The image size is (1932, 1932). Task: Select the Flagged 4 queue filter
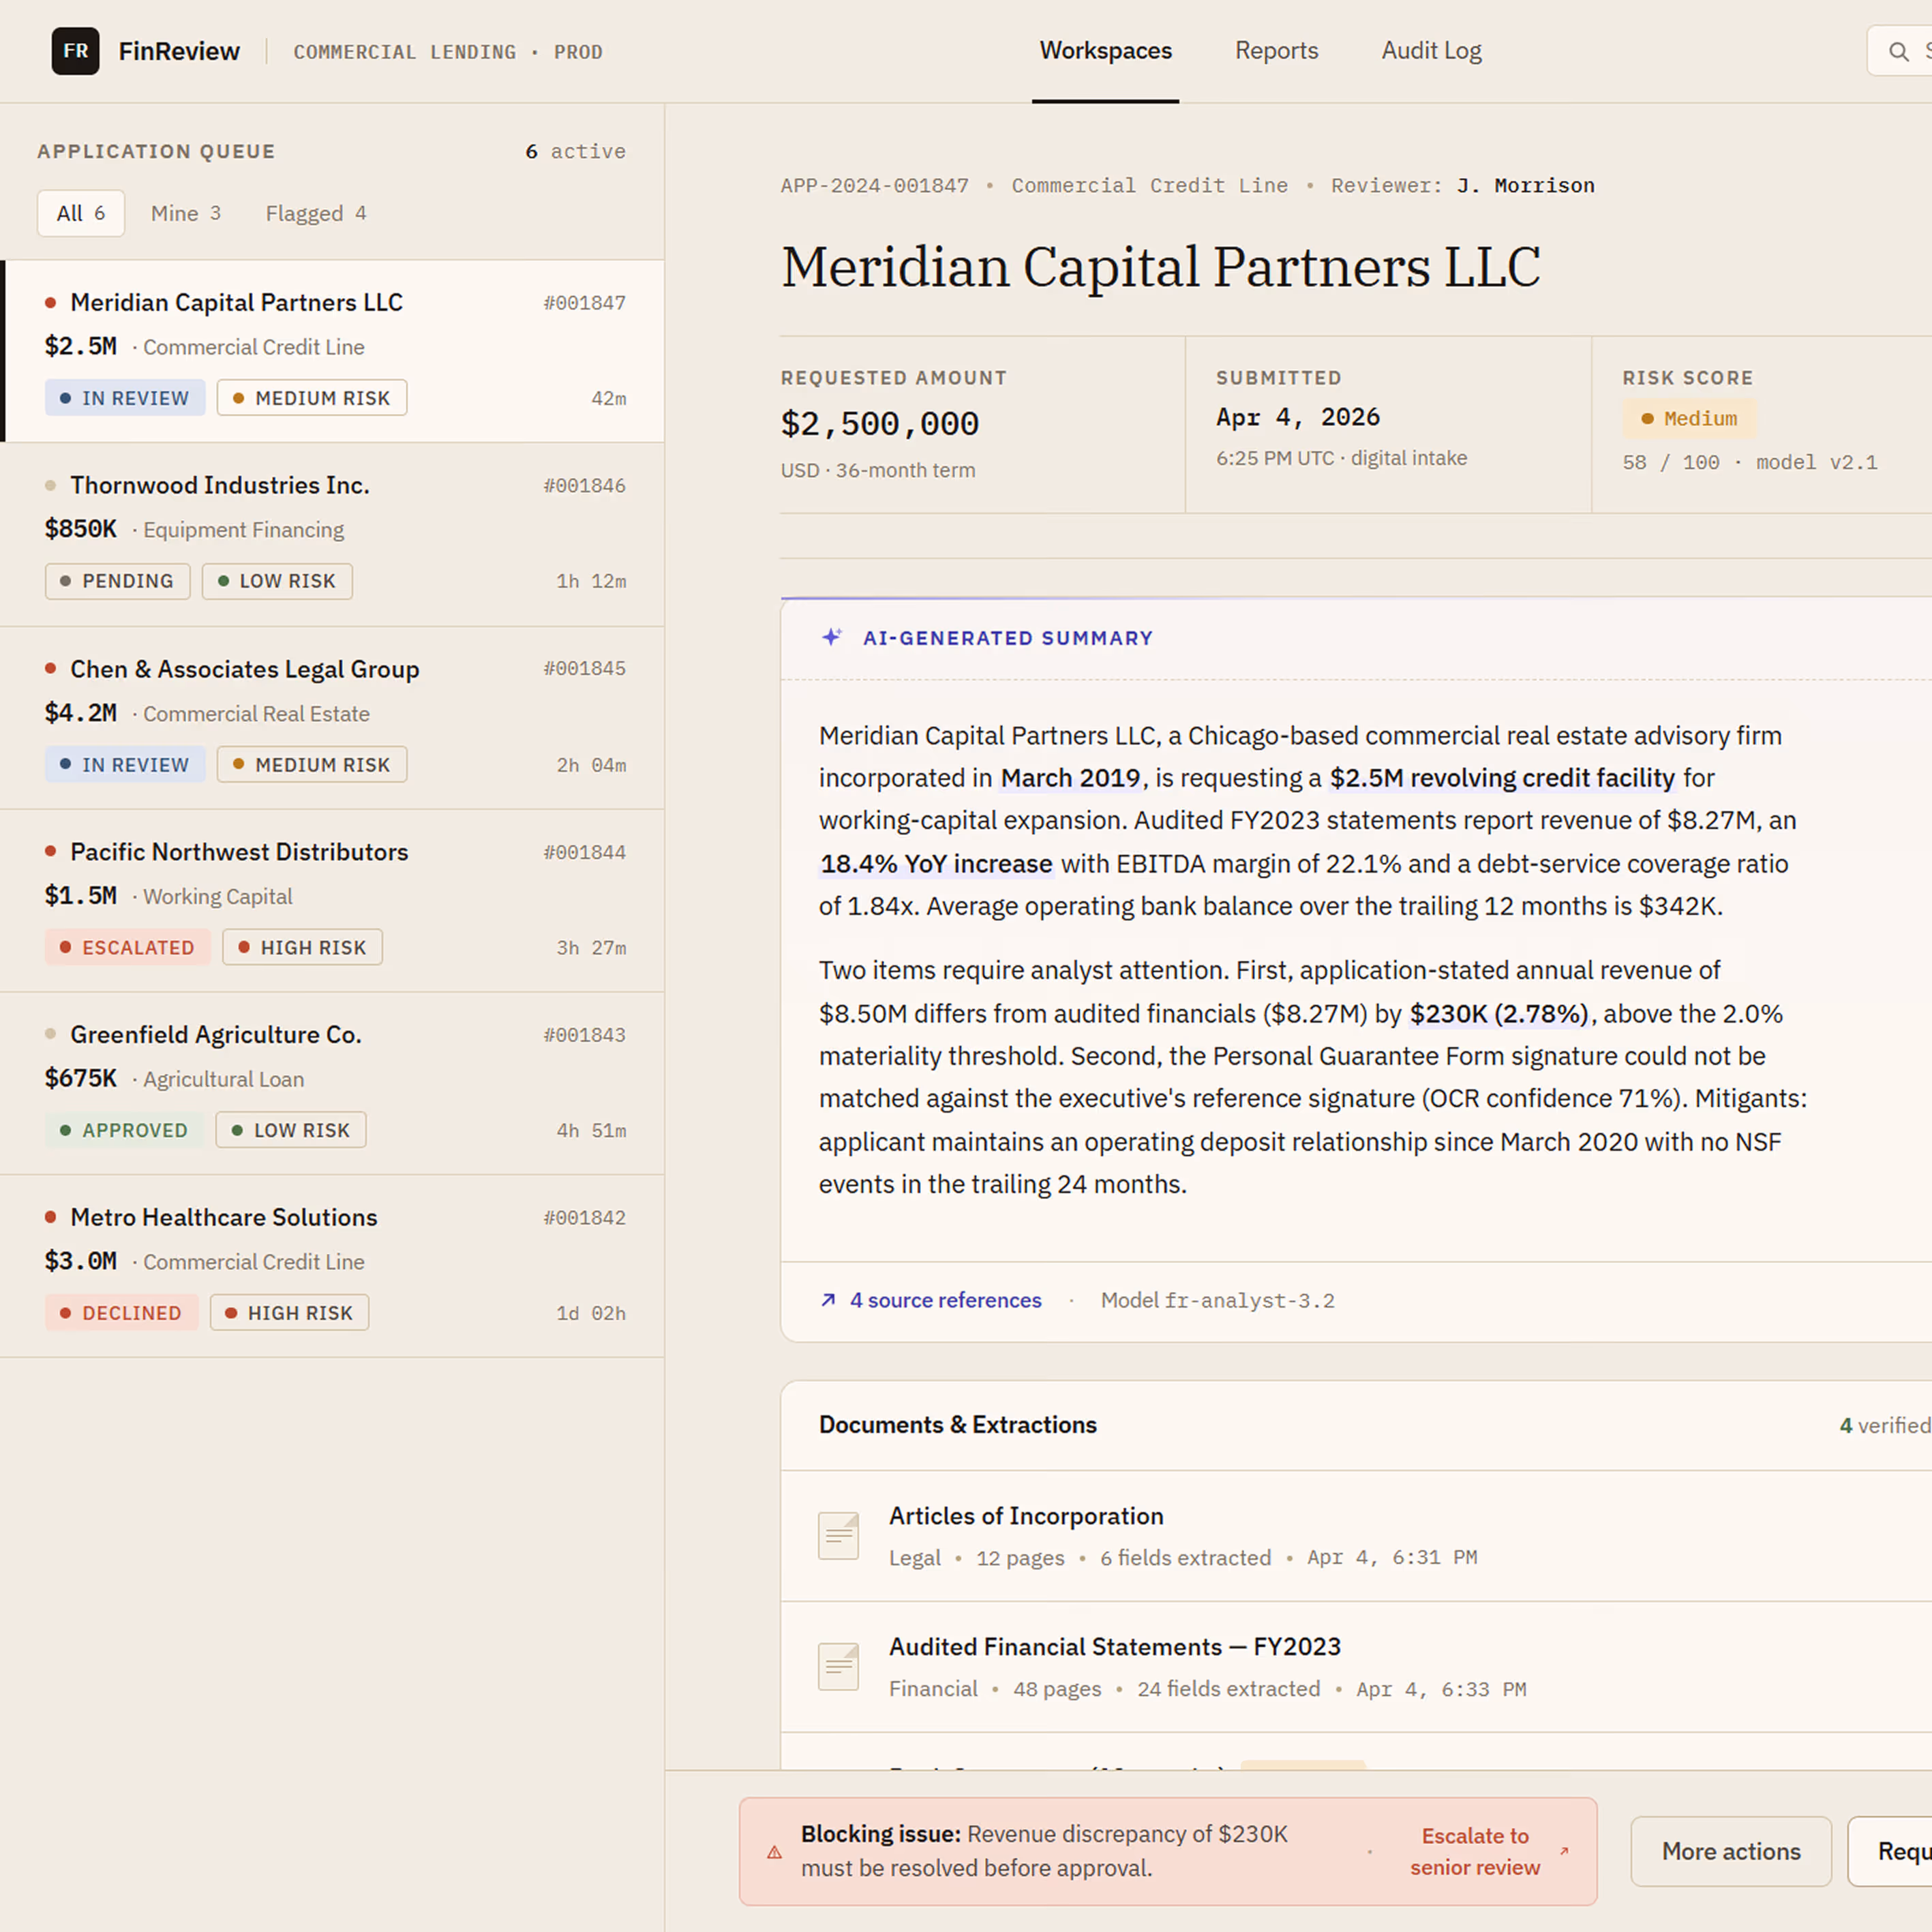[x=316, y=213]
